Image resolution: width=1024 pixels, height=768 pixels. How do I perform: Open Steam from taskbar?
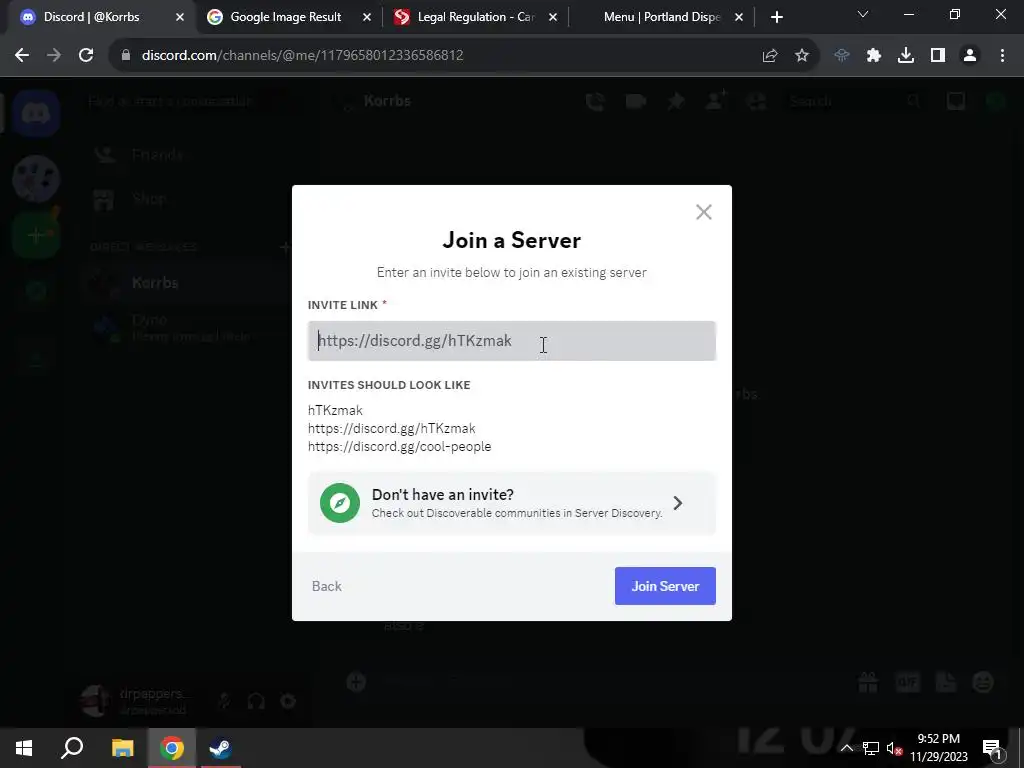tap(221, 748)
